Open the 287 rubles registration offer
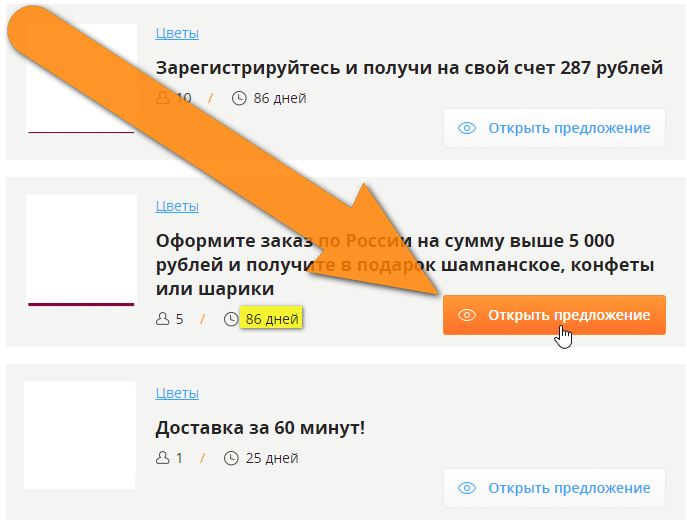Viewport: 687px width, 528px height. click(554, 128)
